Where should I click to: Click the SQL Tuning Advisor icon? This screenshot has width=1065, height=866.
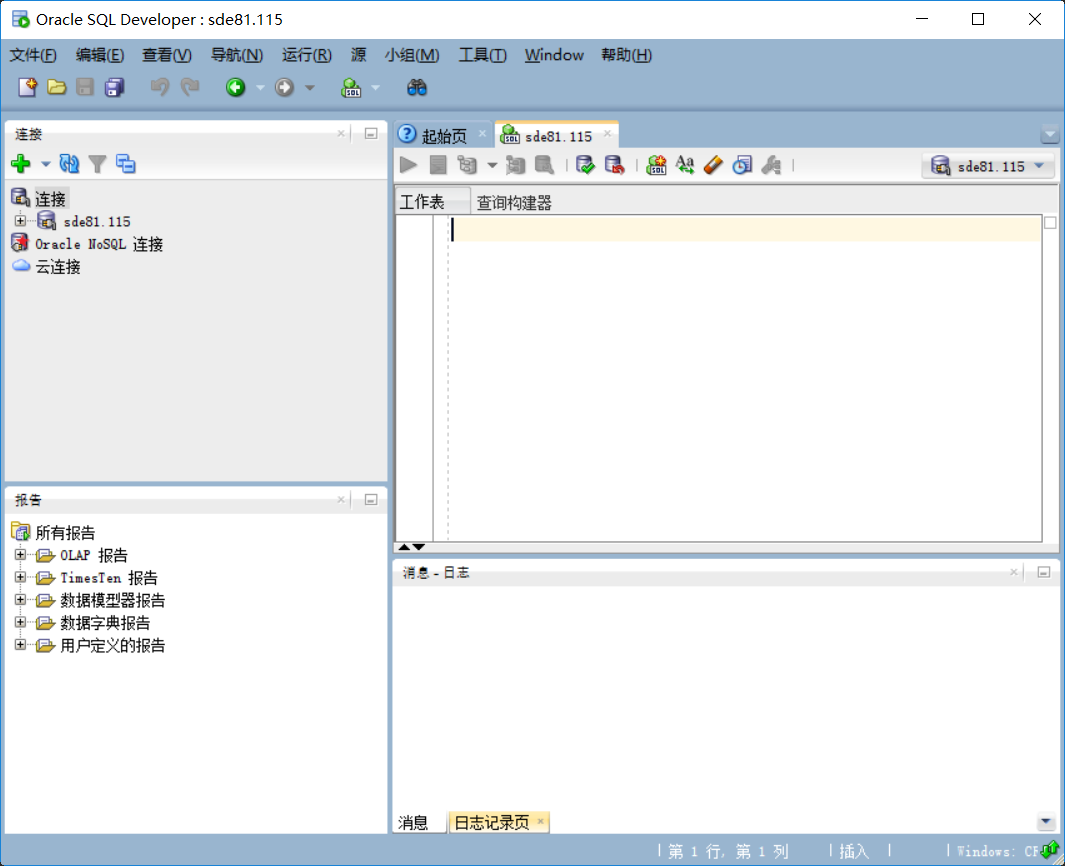coord(545,165)
